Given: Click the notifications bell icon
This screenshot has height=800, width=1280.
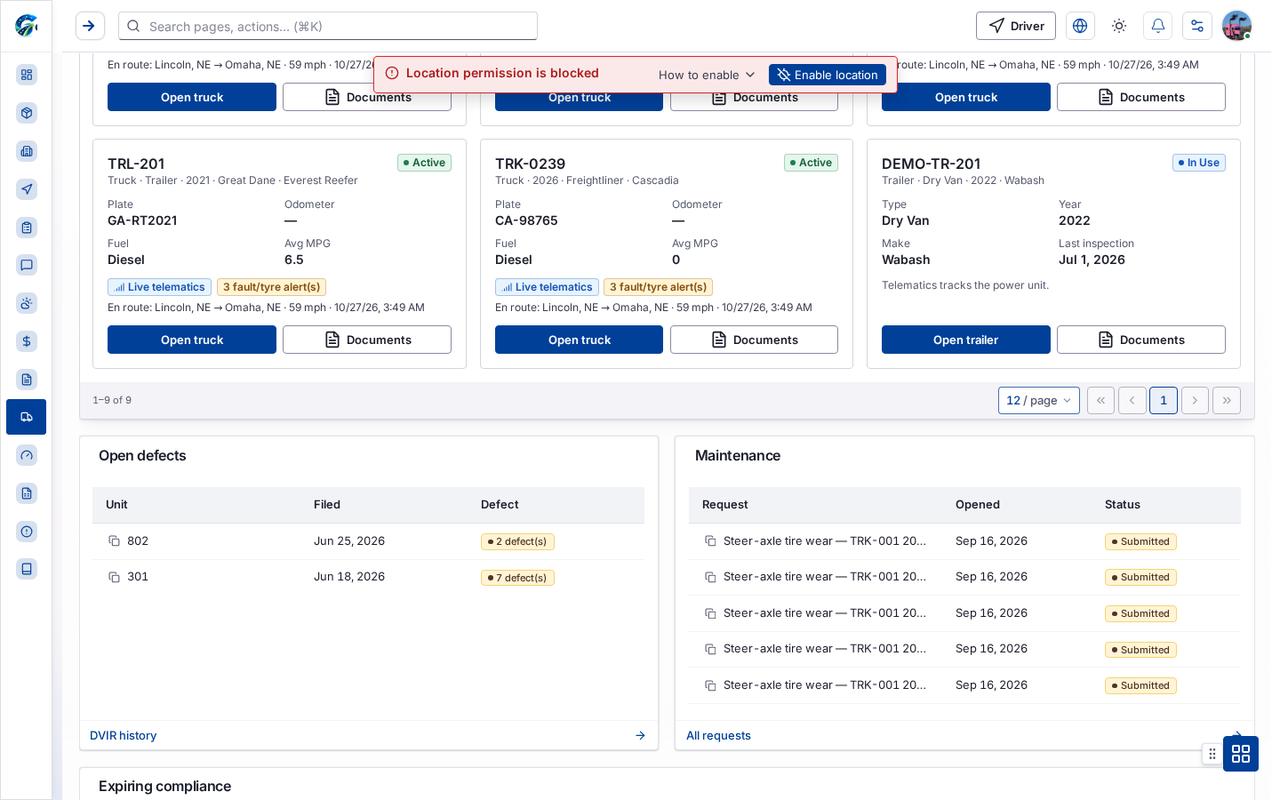Looking at the screenshot, I should (1158, 26).
